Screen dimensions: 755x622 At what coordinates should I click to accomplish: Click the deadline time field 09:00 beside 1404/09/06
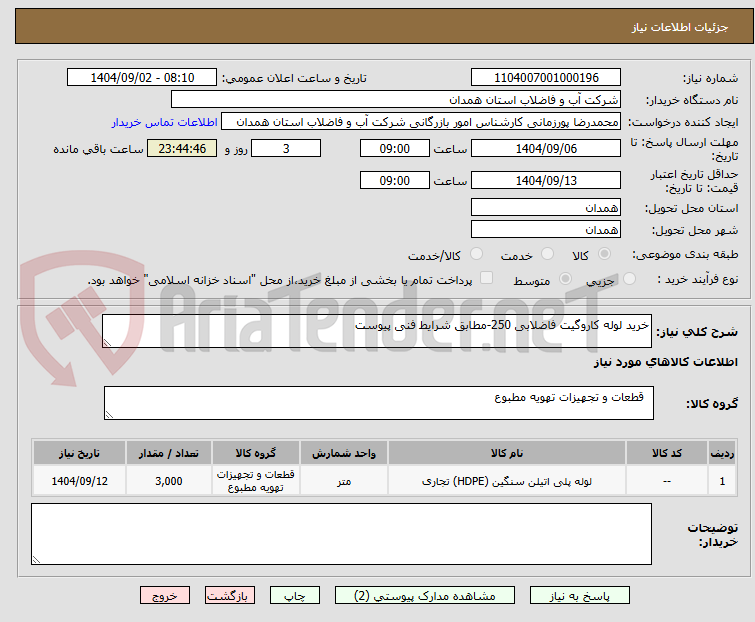pyautogui.click(x=394, y=148)
